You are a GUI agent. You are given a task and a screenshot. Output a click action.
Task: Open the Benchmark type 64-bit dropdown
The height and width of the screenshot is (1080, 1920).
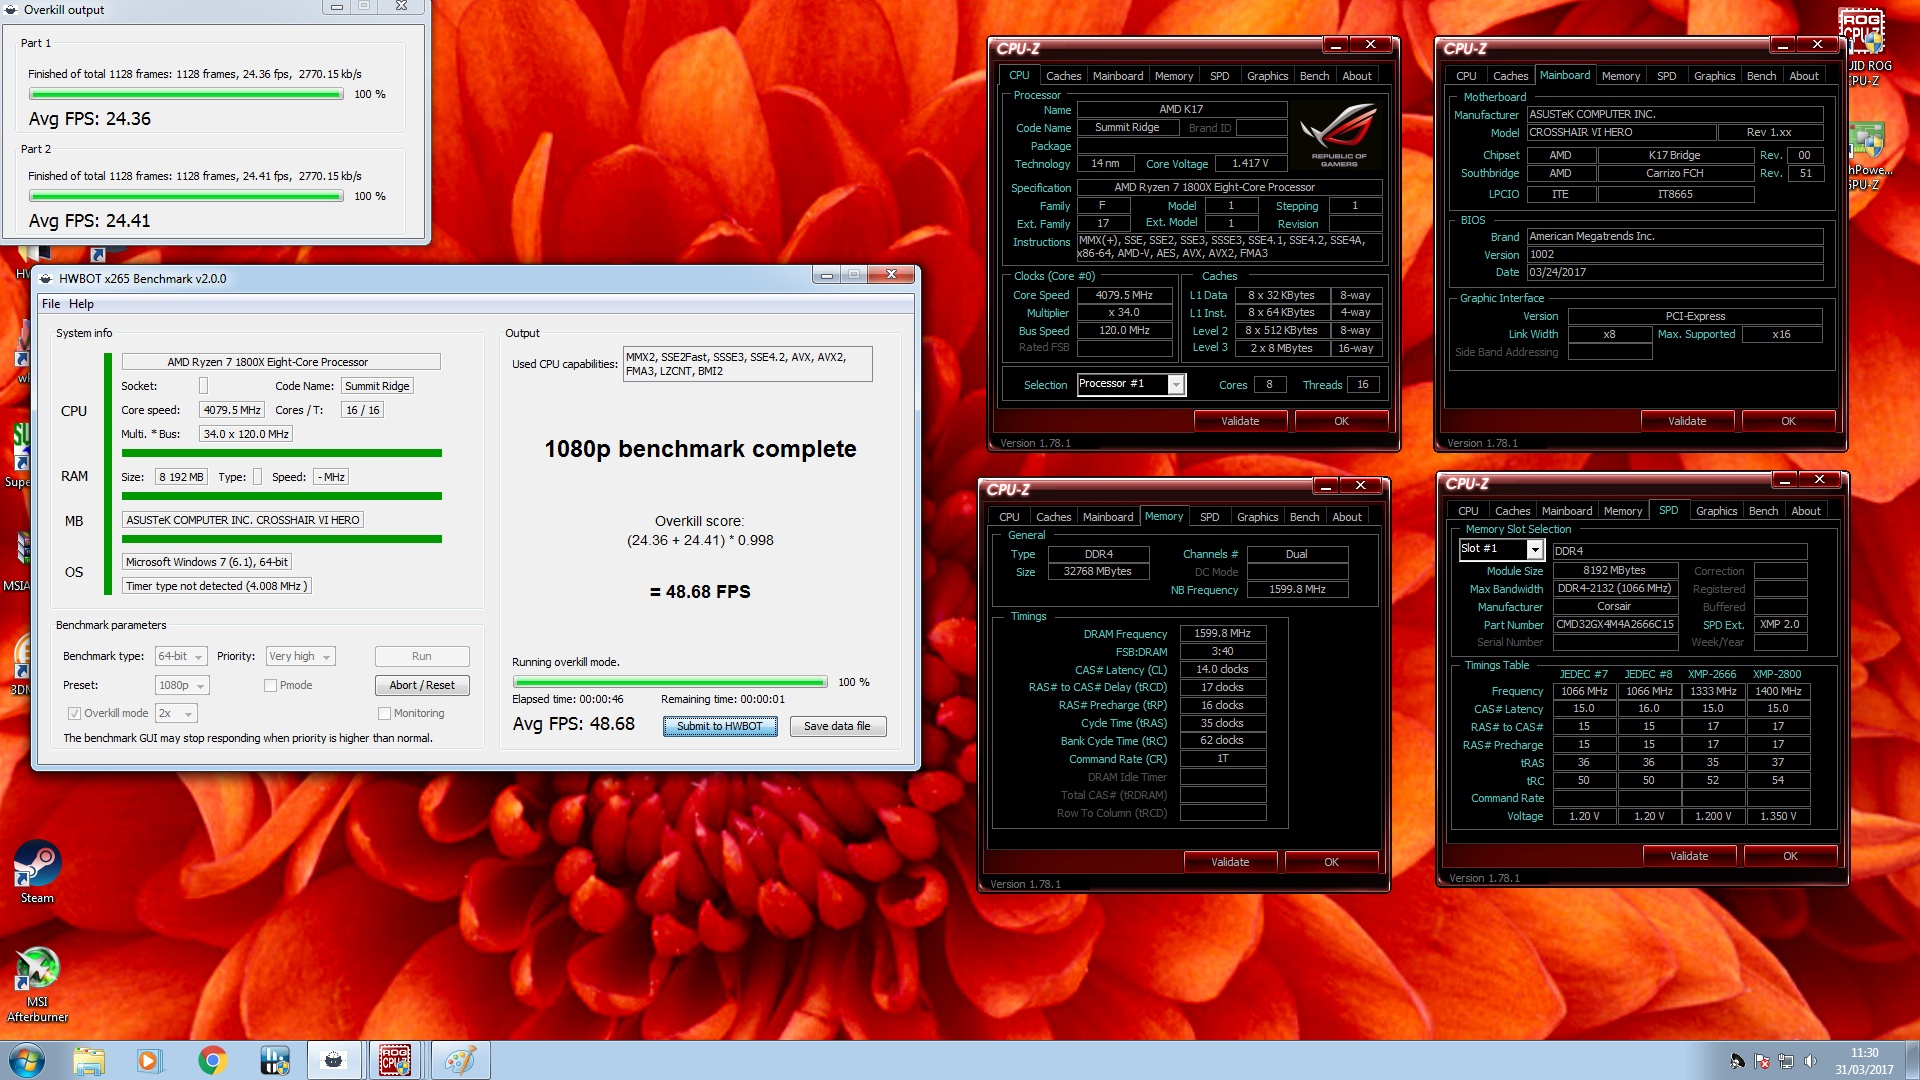pyautogui.click(x=181, y=657)
